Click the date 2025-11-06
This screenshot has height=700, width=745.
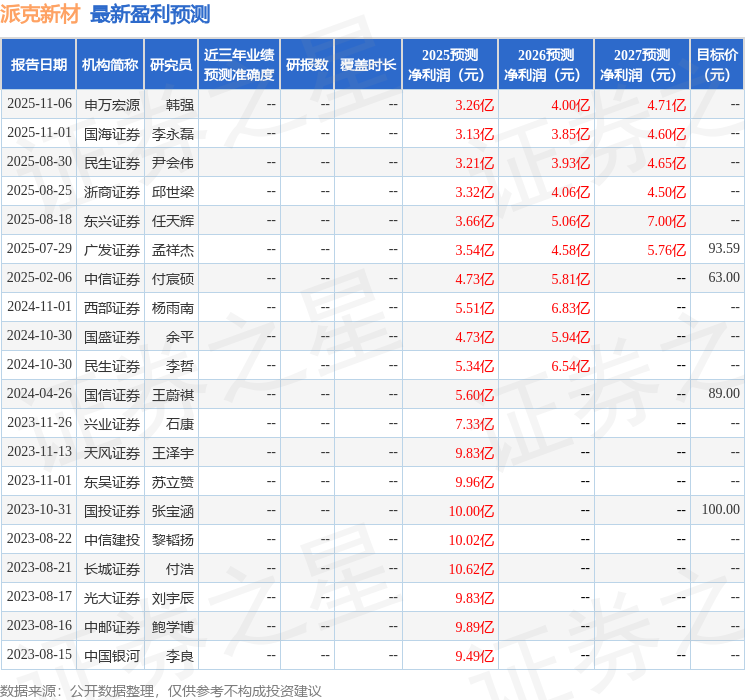point(39,104)
